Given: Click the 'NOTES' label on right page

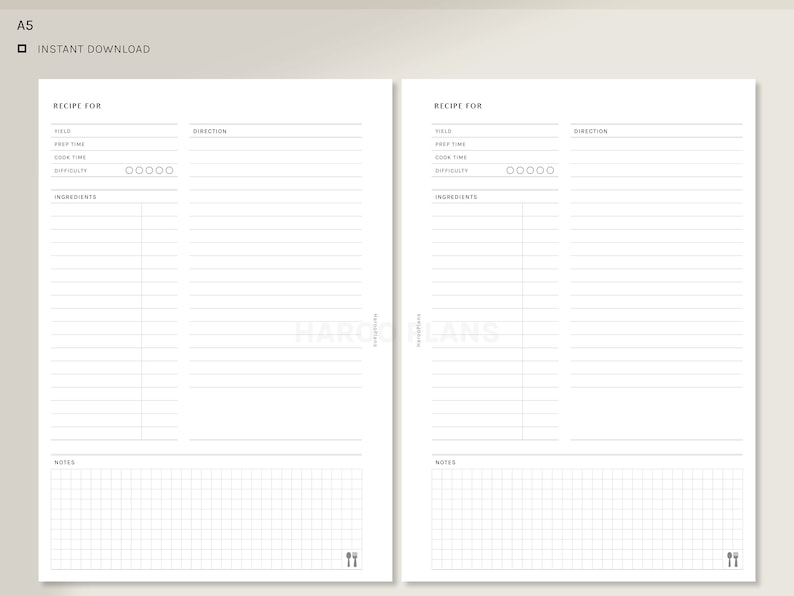Looking at the screenshot, I should [x=446, y=462].
